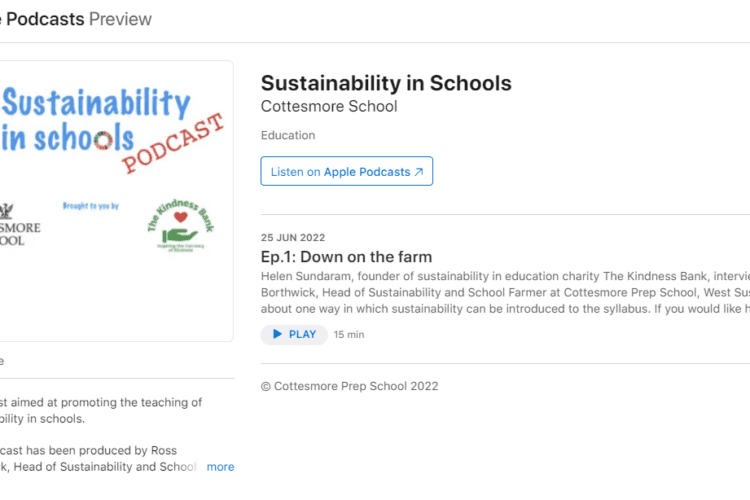Click the blue play triangle icon

coord(277,334)
